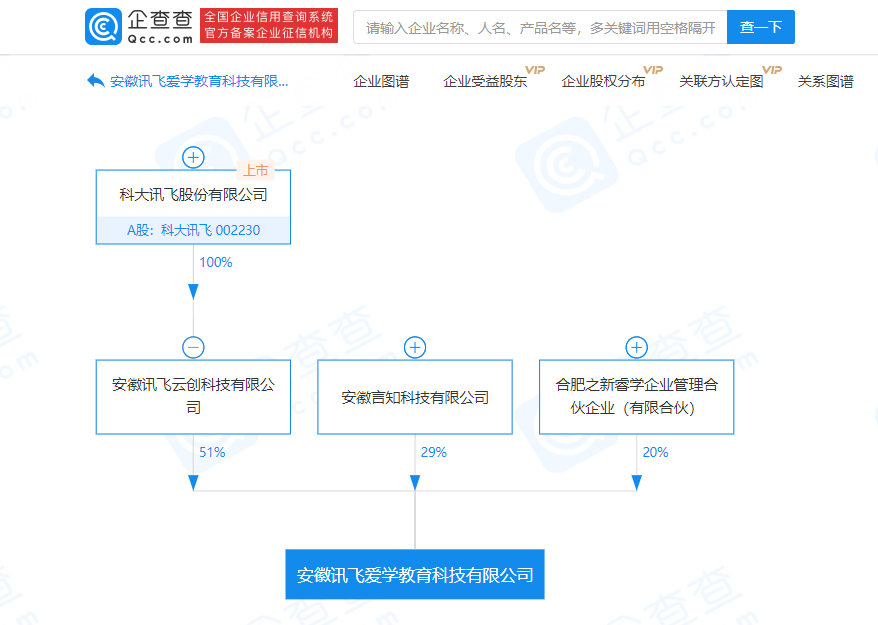Expand the plus above 合肥之新睿学企业管理合伙企业
Screen dimensions: 878x625
tap(636, 347)
